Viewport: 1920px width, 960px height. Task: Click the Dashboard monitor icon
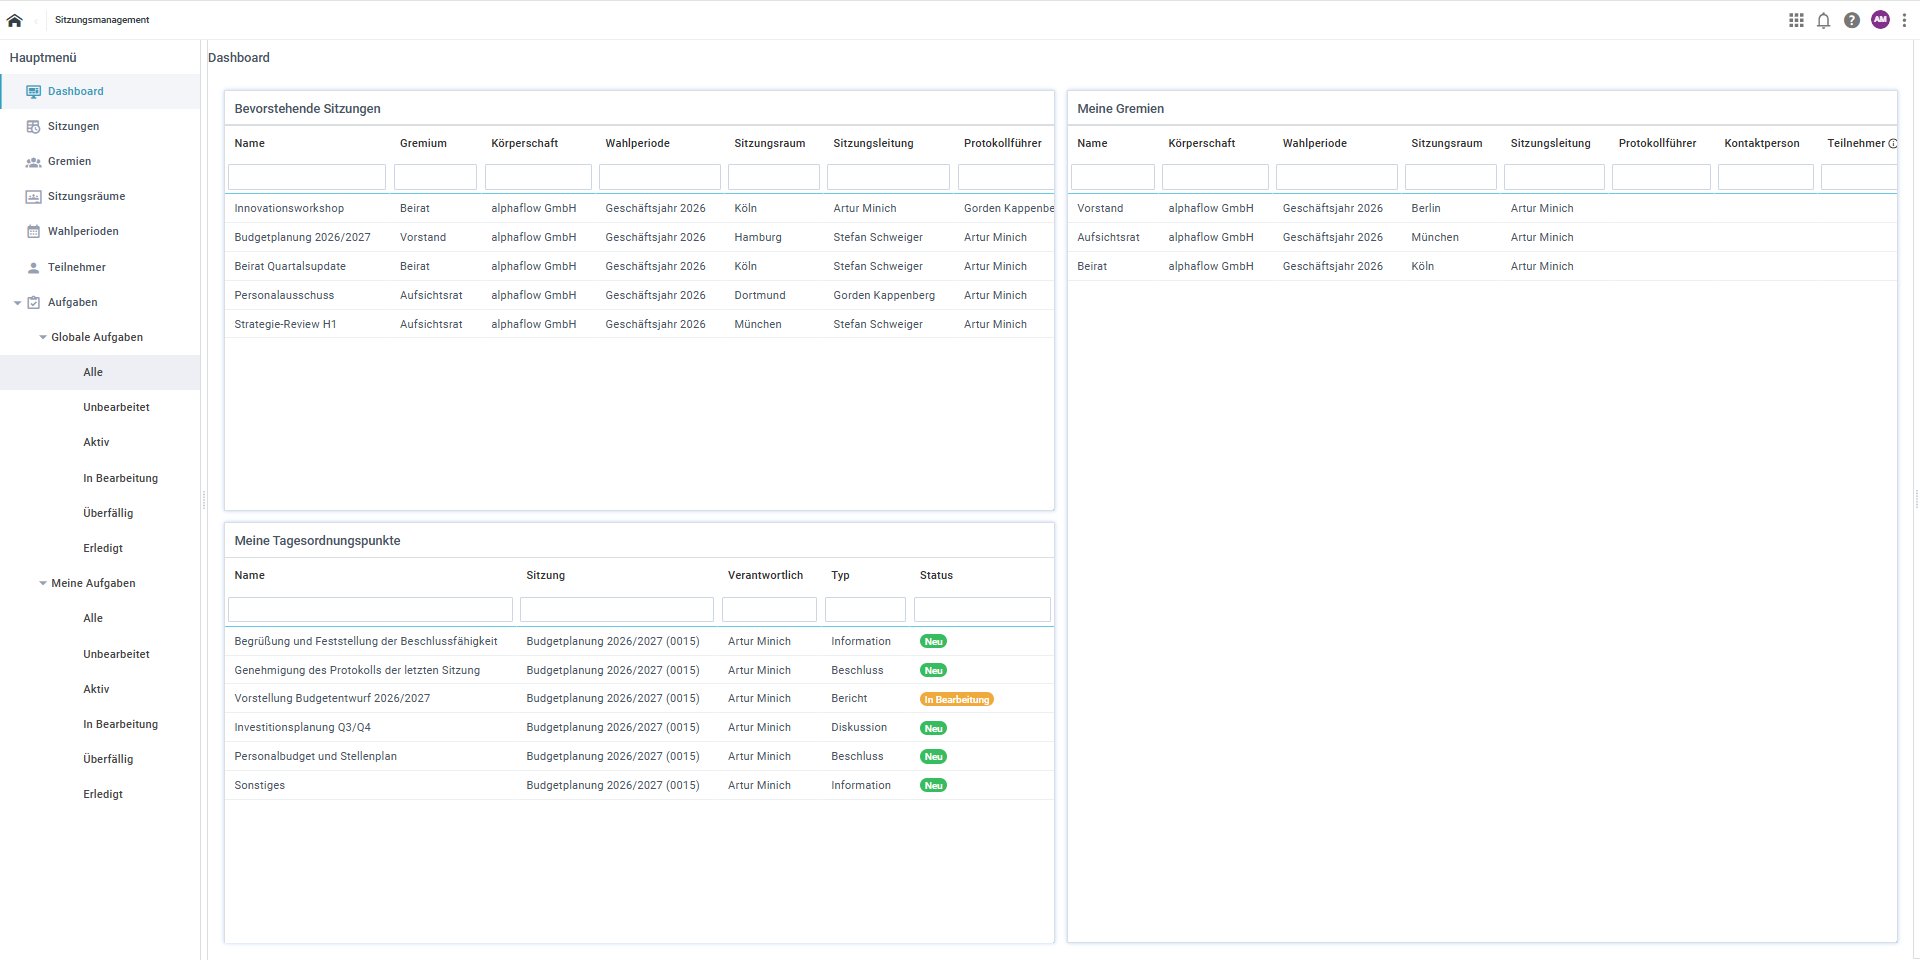(33, 92)
